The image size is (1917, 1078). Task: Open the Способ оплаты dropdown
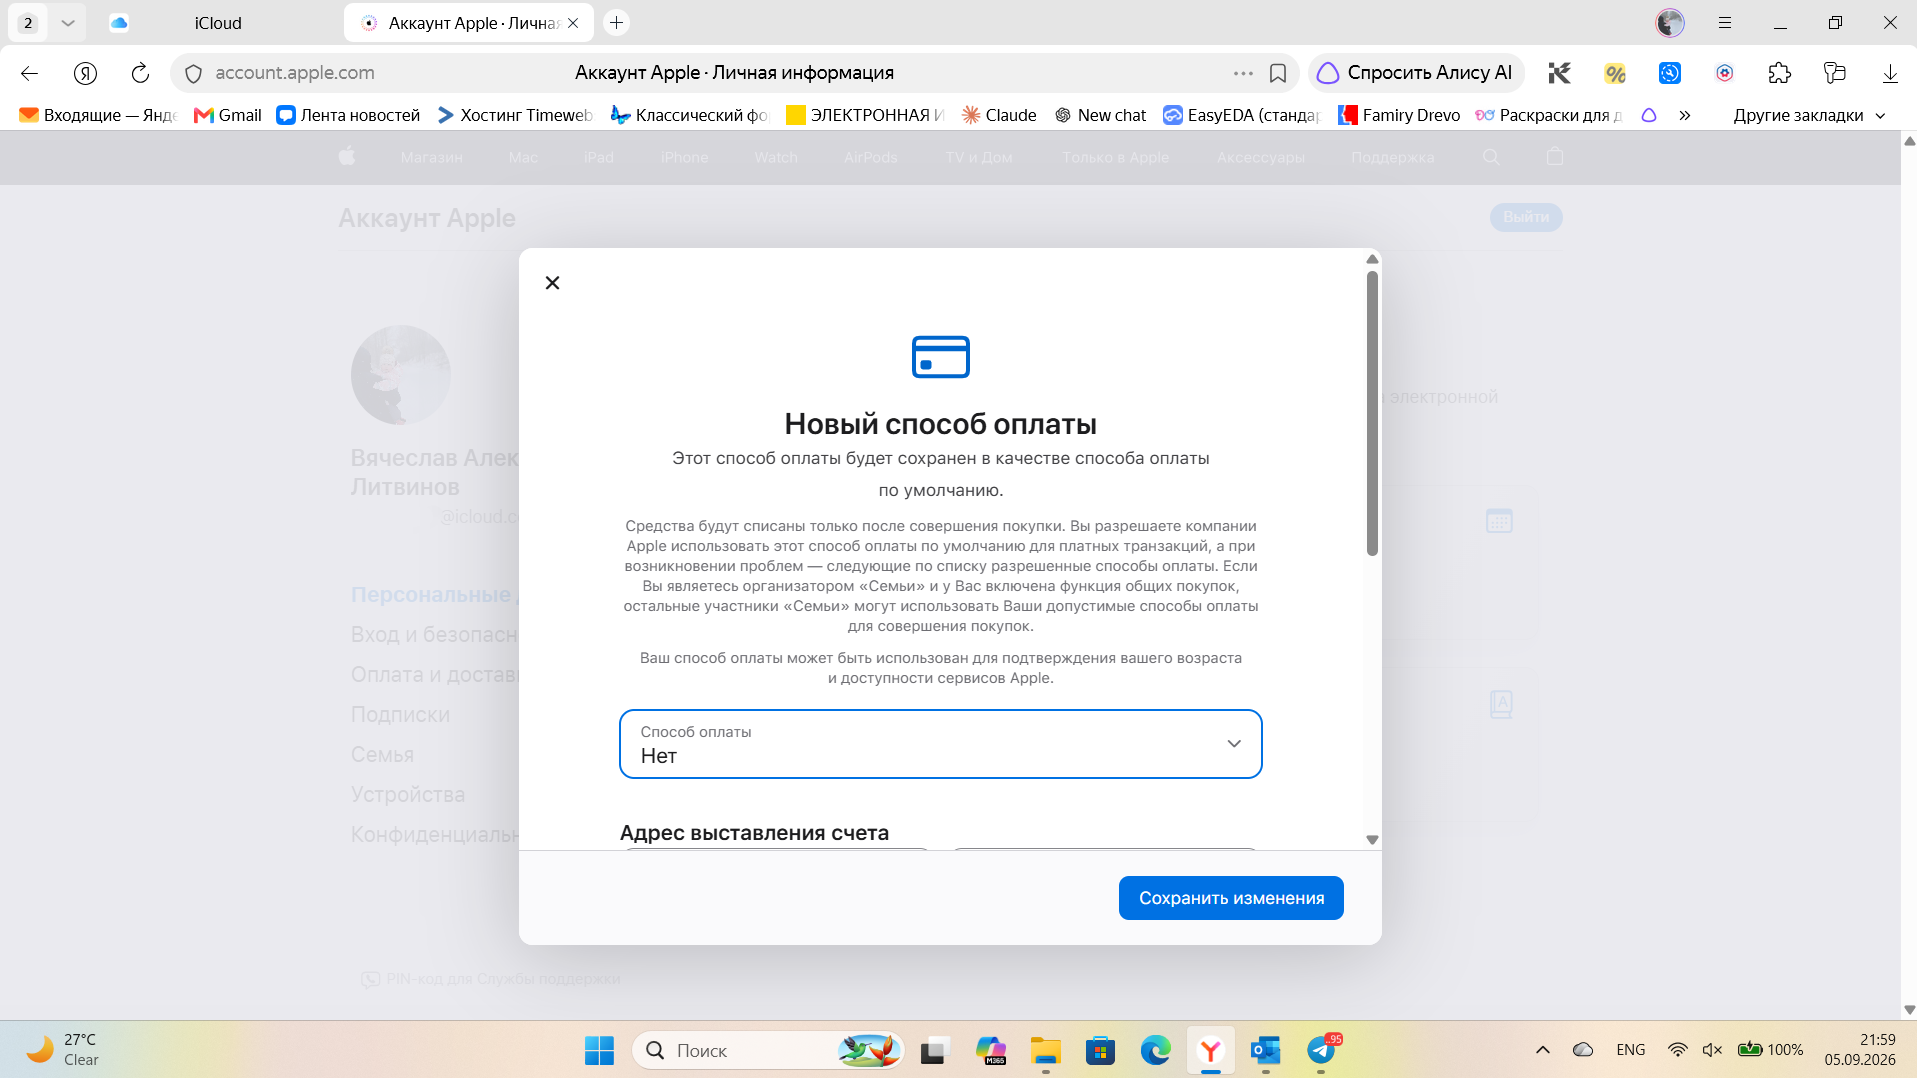(x=940, y=744)
